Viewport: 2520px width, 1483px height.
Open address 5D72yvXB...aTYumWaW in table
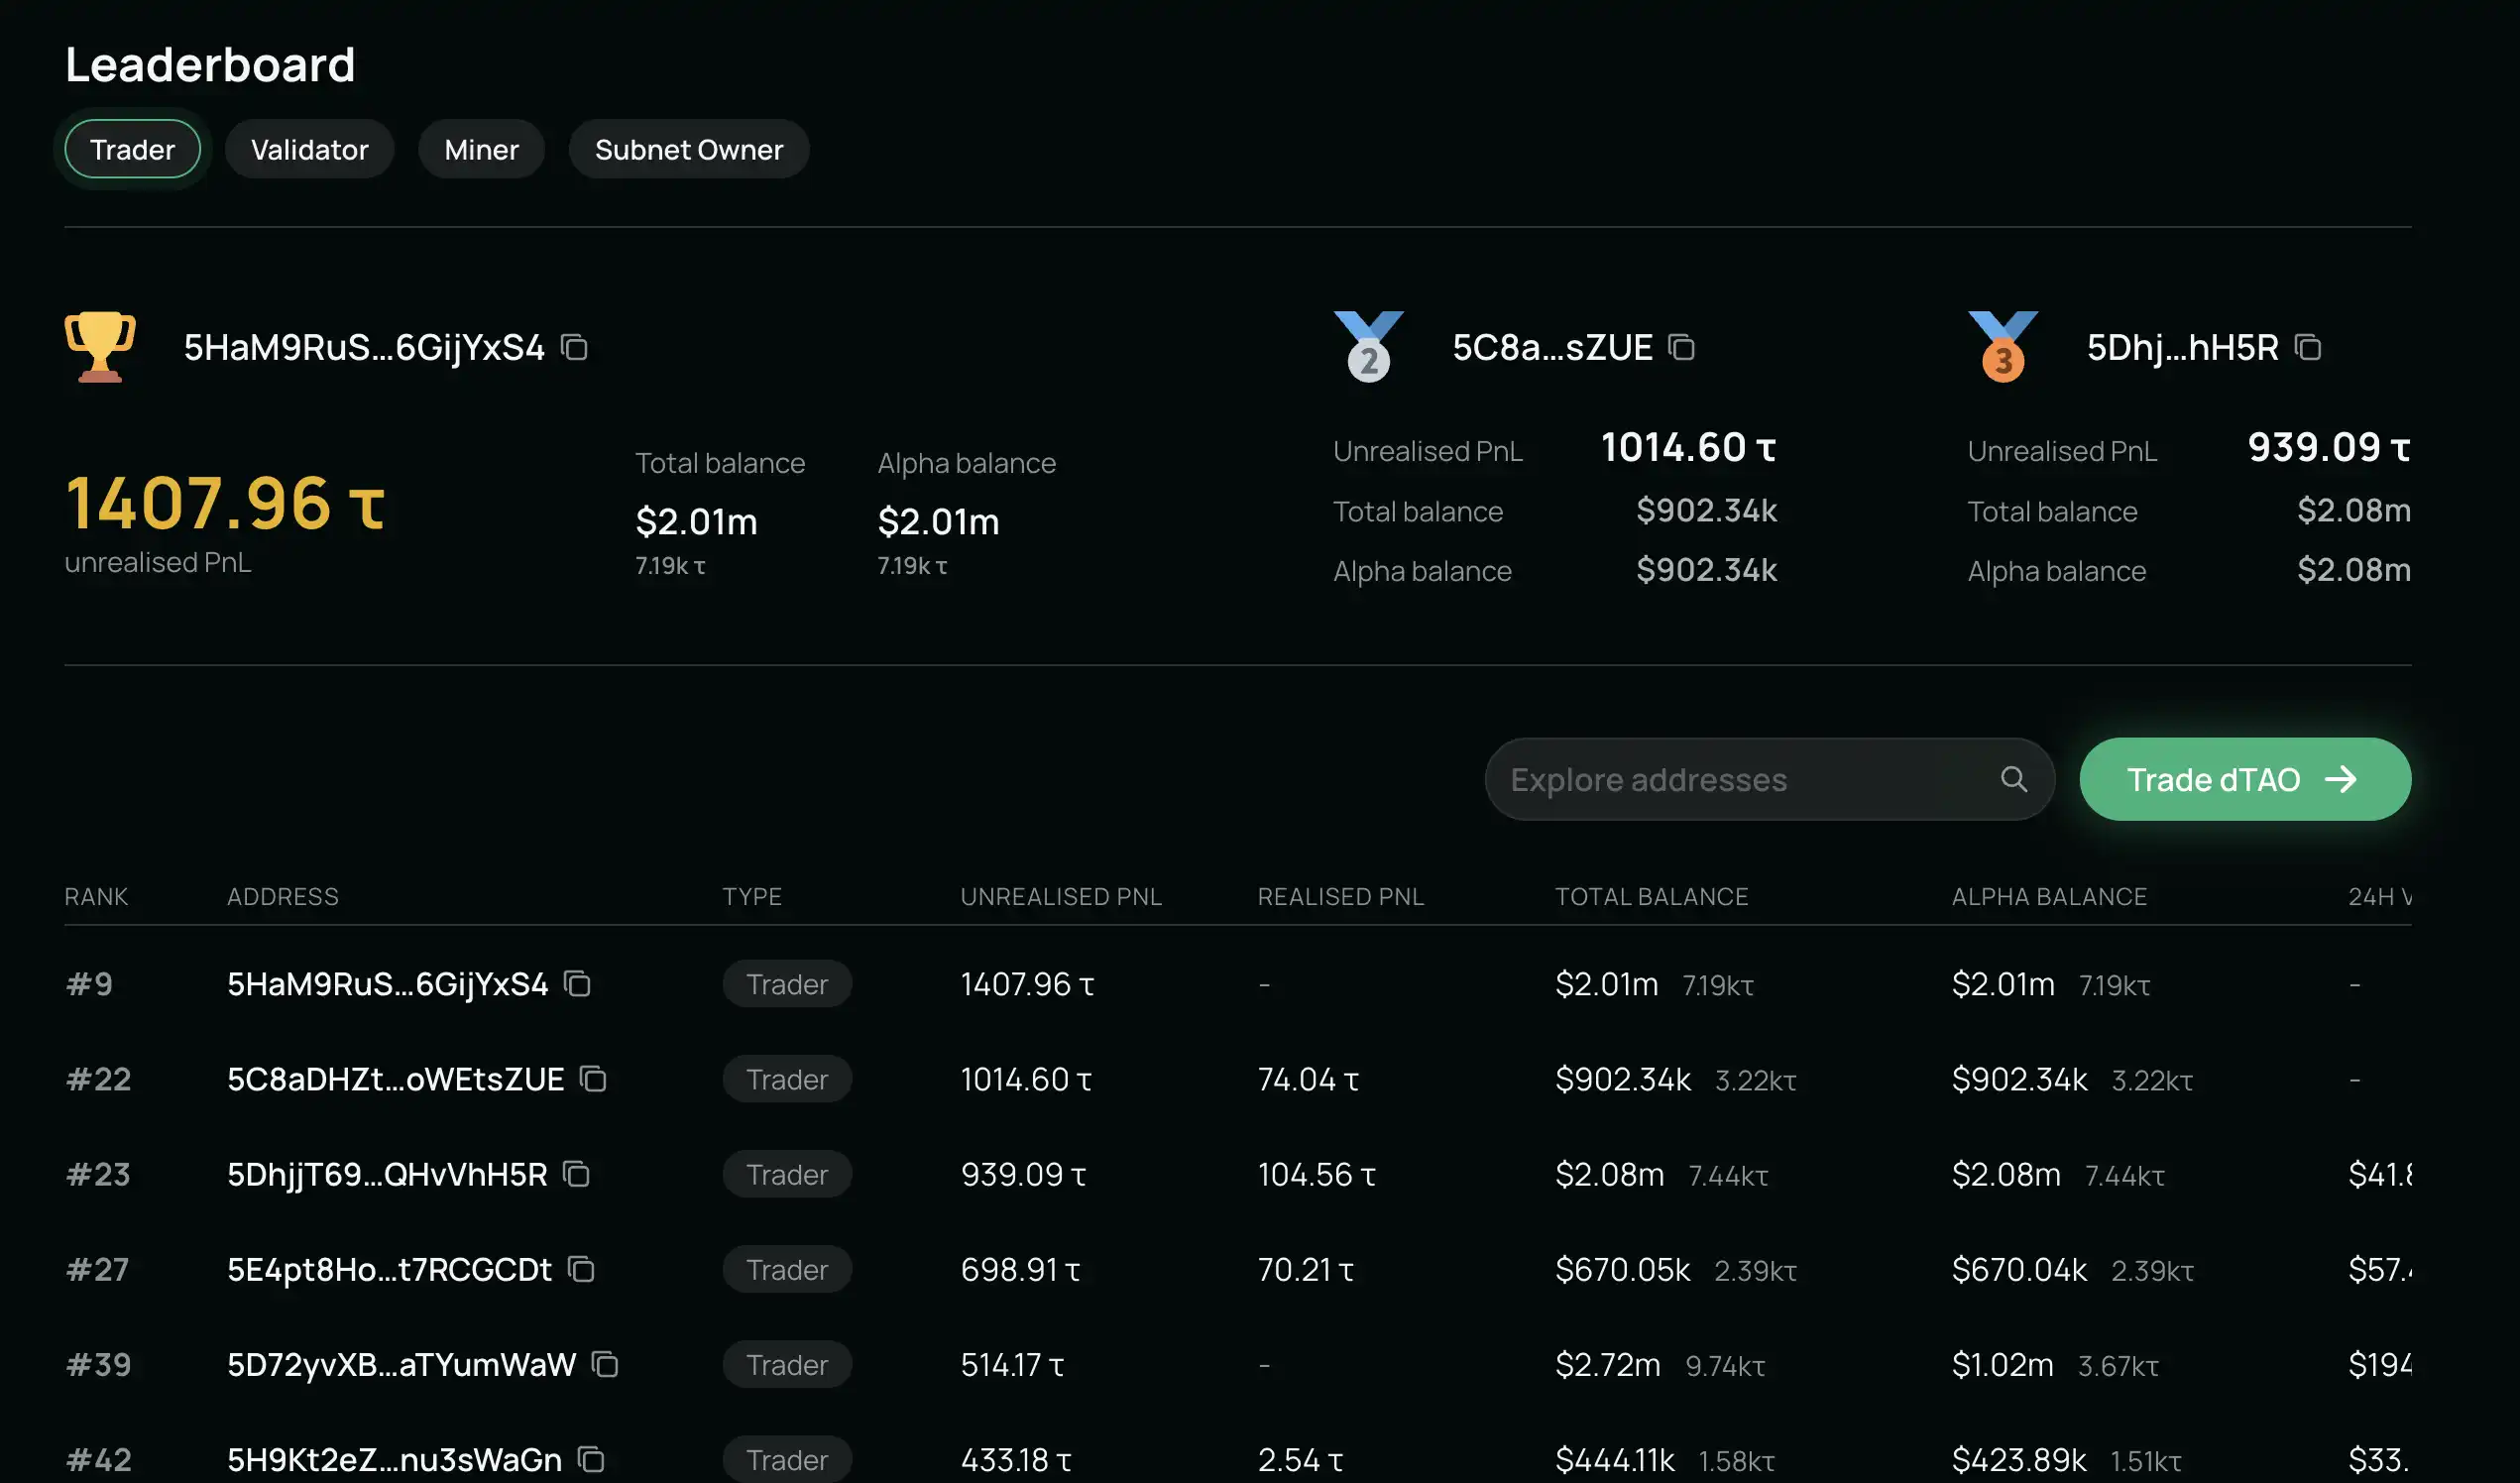[401, 1364]
